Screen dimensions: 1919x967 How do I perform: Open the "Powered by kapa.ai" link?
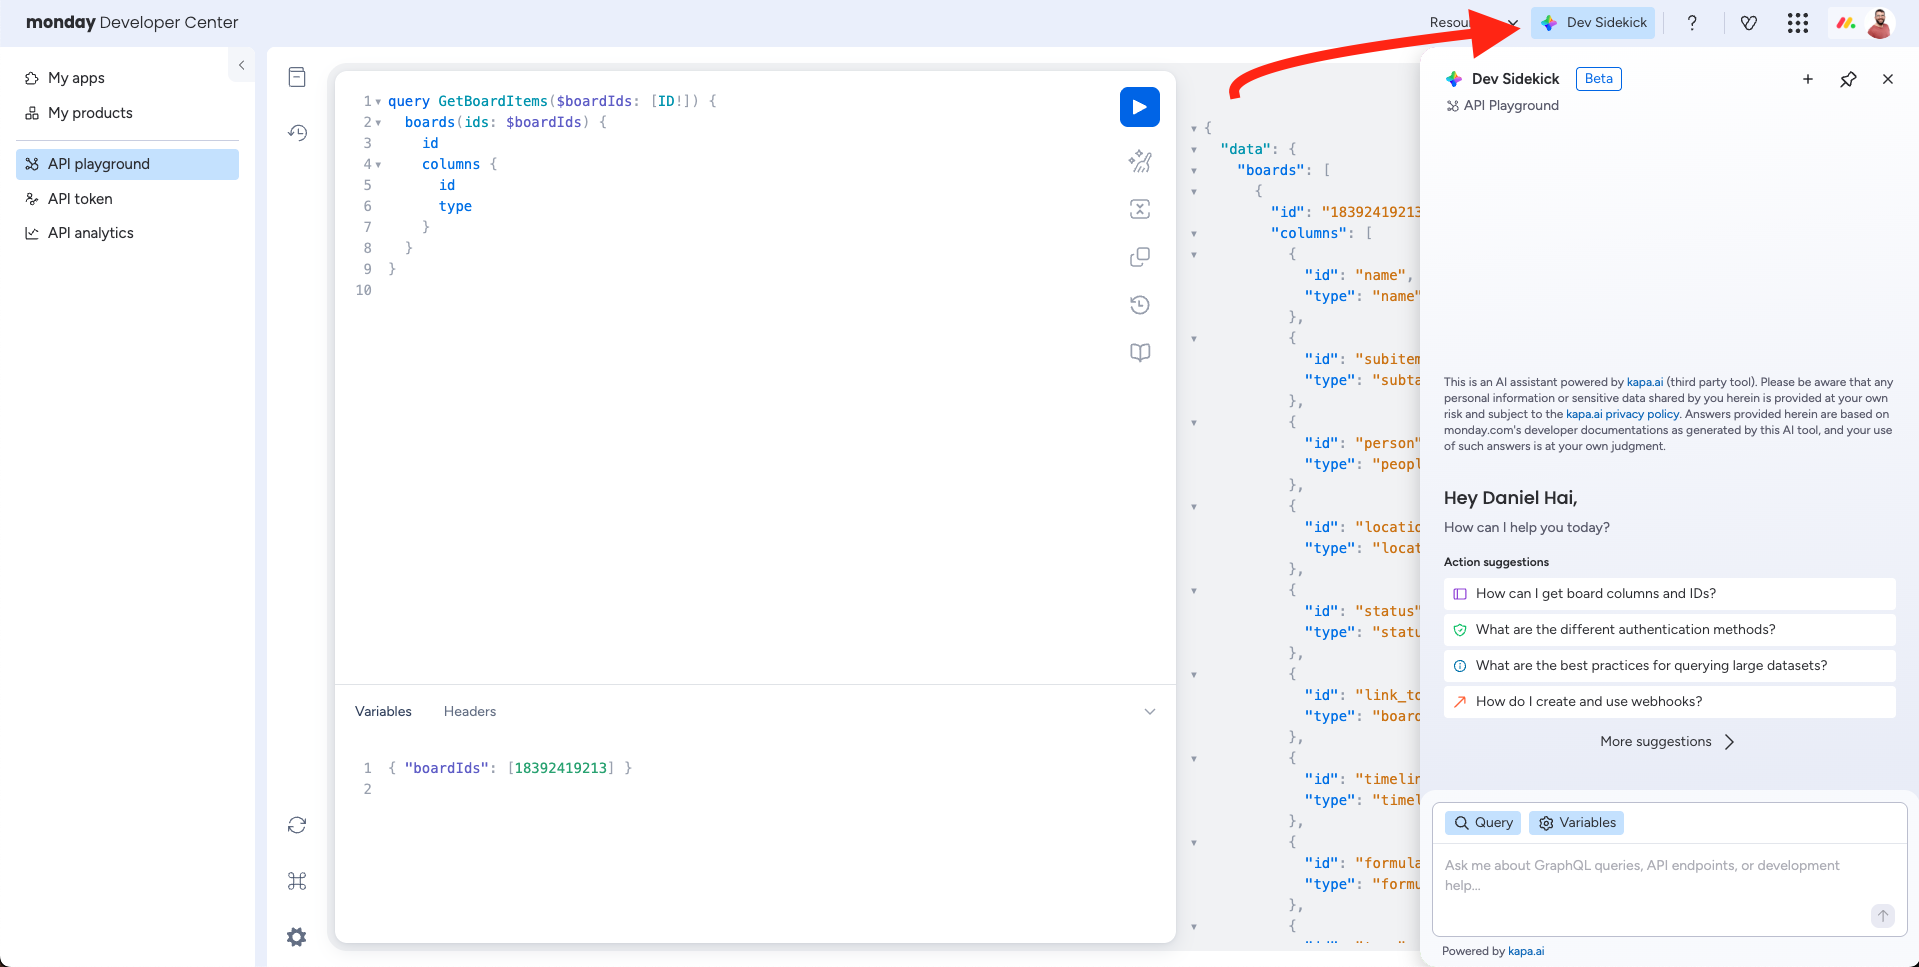coord(1526,951)
